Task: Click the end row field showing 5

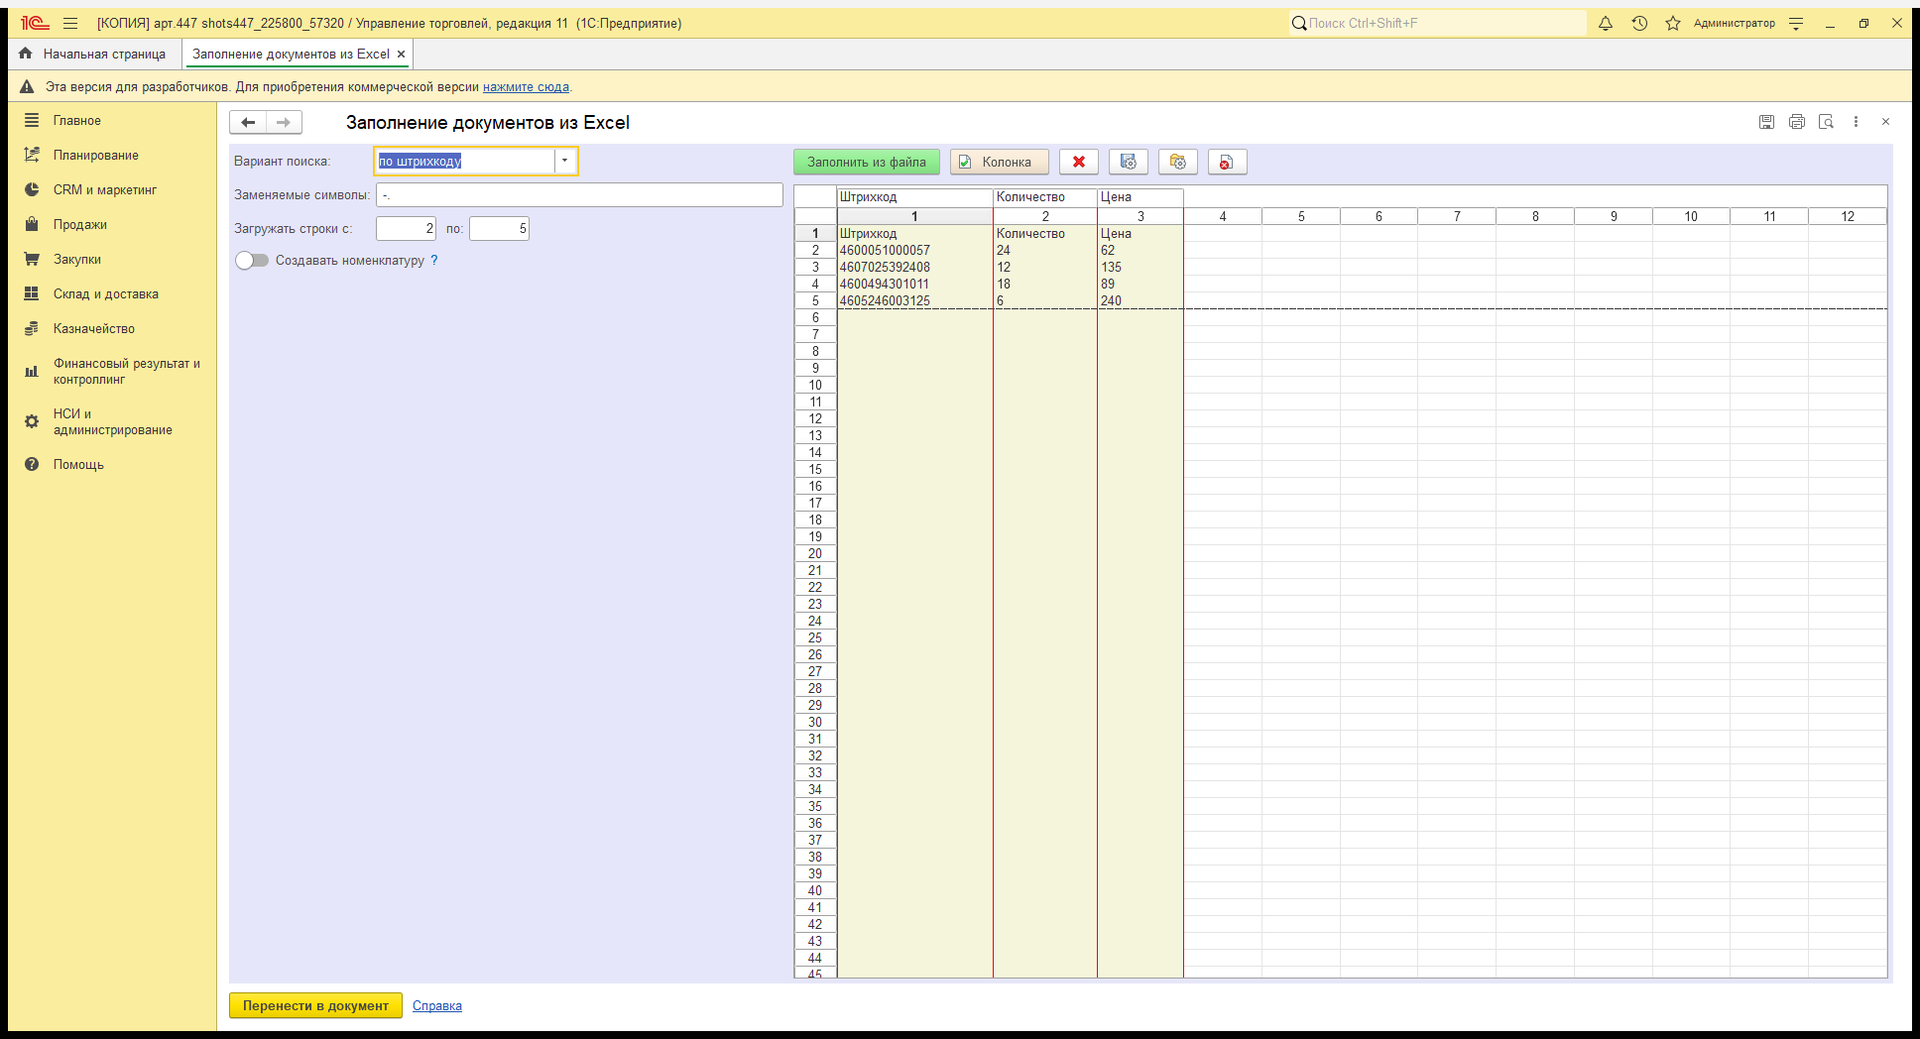Action: (499, 229)
